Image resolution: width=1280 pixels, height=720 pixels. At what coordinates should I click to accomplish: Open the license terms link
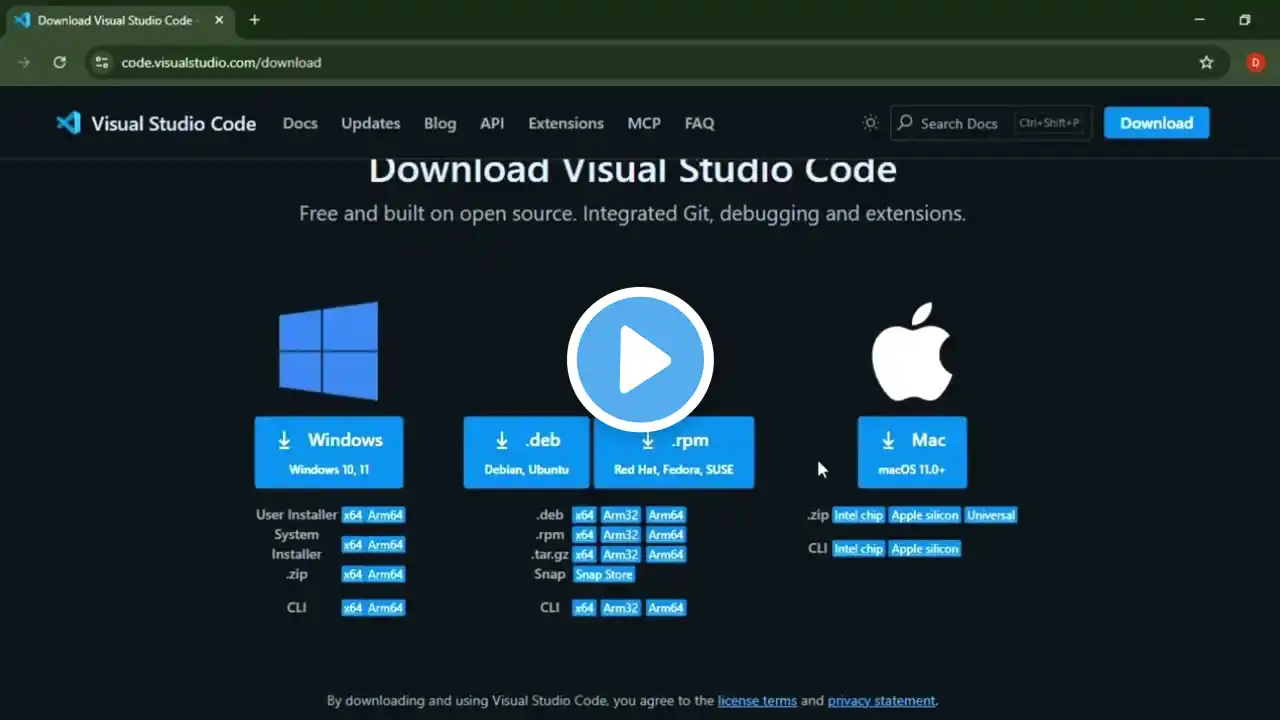point(757,701)
